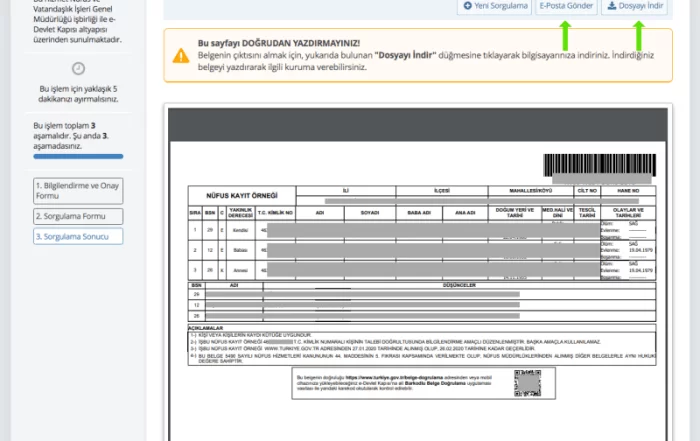Image resolution: width=700 pixels, height=441 pixels.
Task: Click the barcode at the document top
Action: tap(600, 165)
